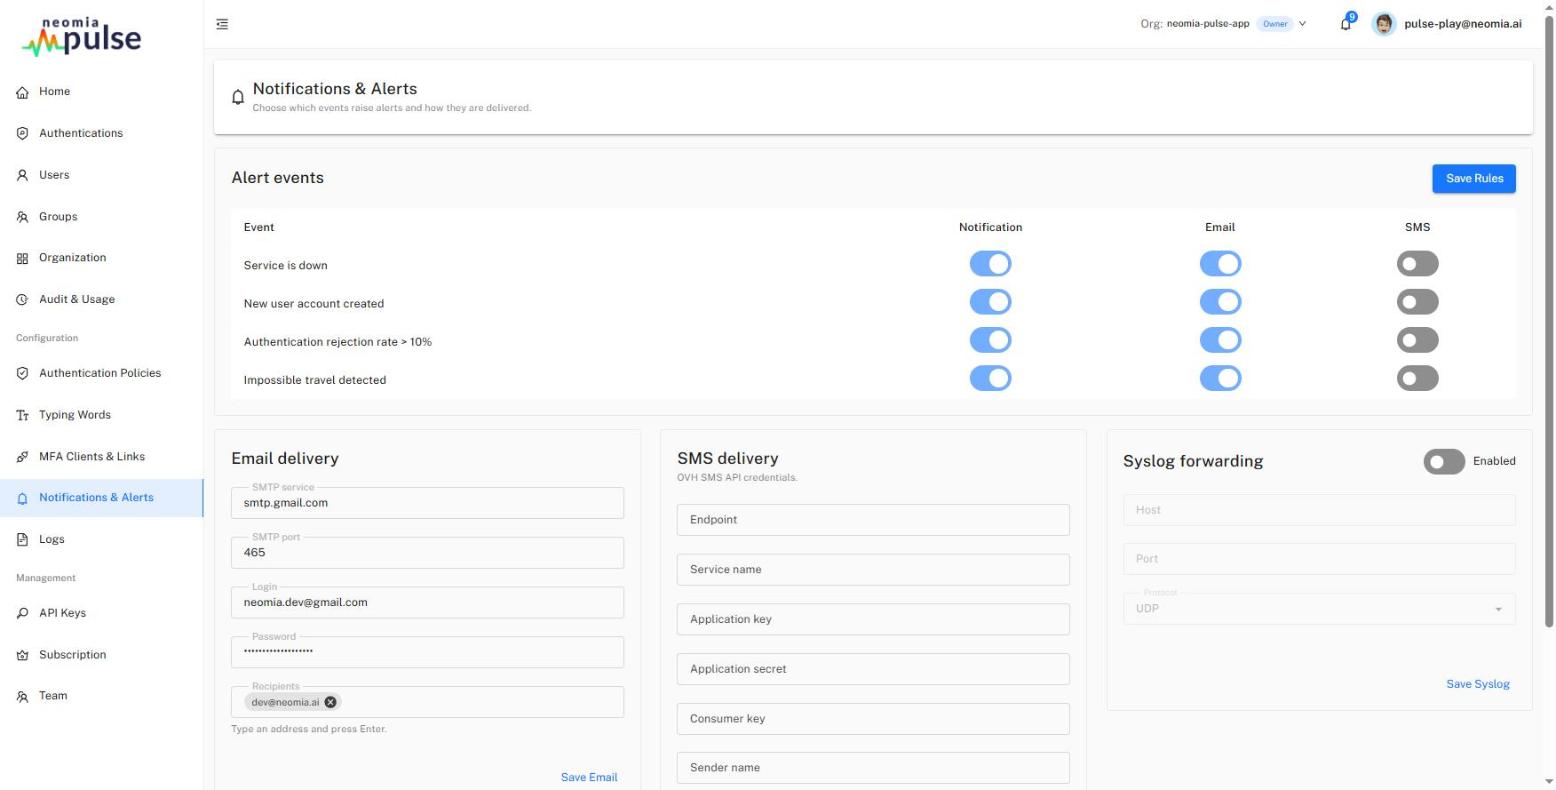The image size is (1556, 790).
Task: Click the Application key field
Action: pyautogui.click(x=873, y=619)
